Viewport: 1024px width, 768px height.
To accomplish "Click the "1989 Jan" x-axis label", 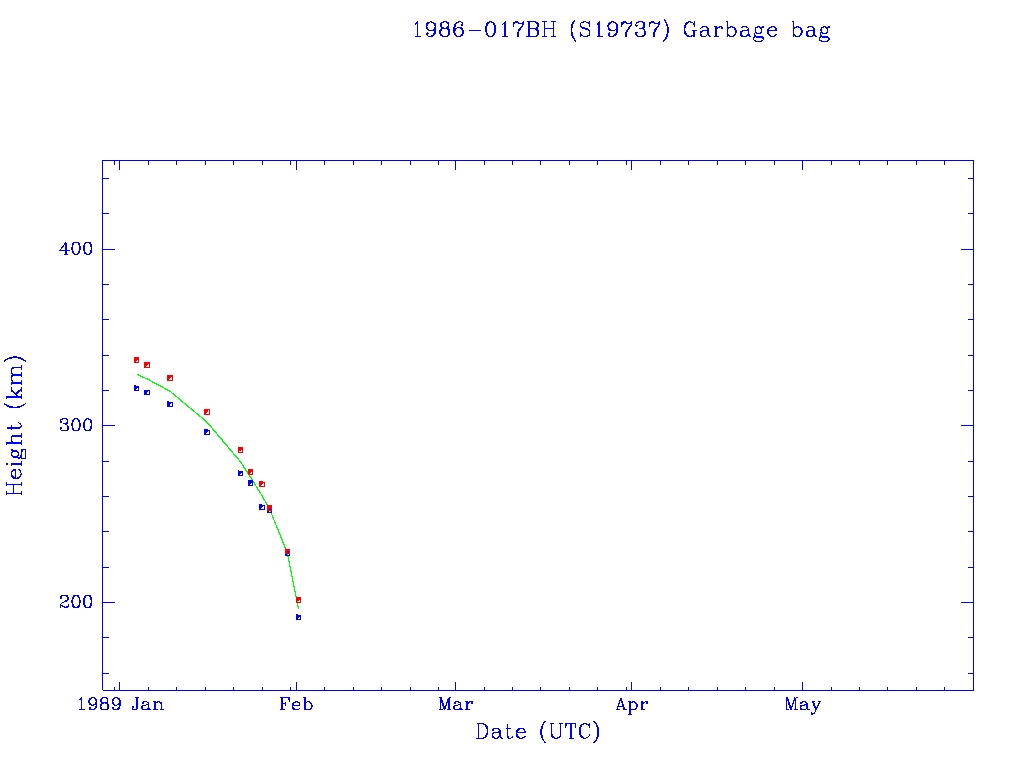I will click(121, 705).
